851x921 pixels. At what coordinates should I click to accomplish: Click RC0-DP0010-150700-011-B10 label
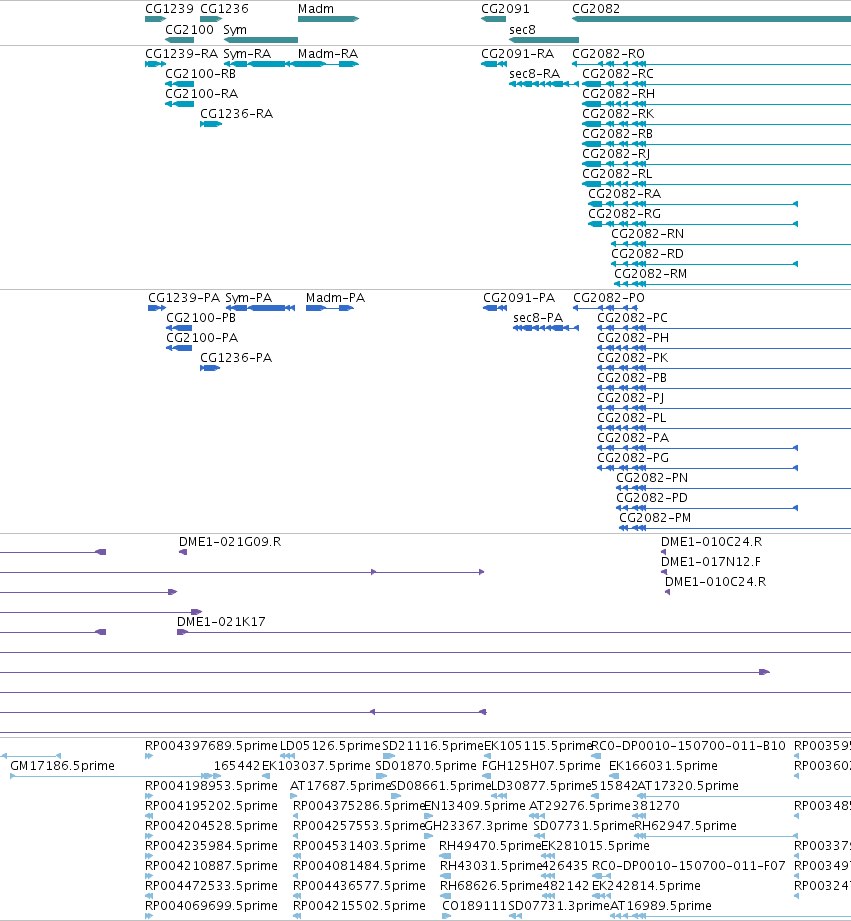tap(688, 746)
